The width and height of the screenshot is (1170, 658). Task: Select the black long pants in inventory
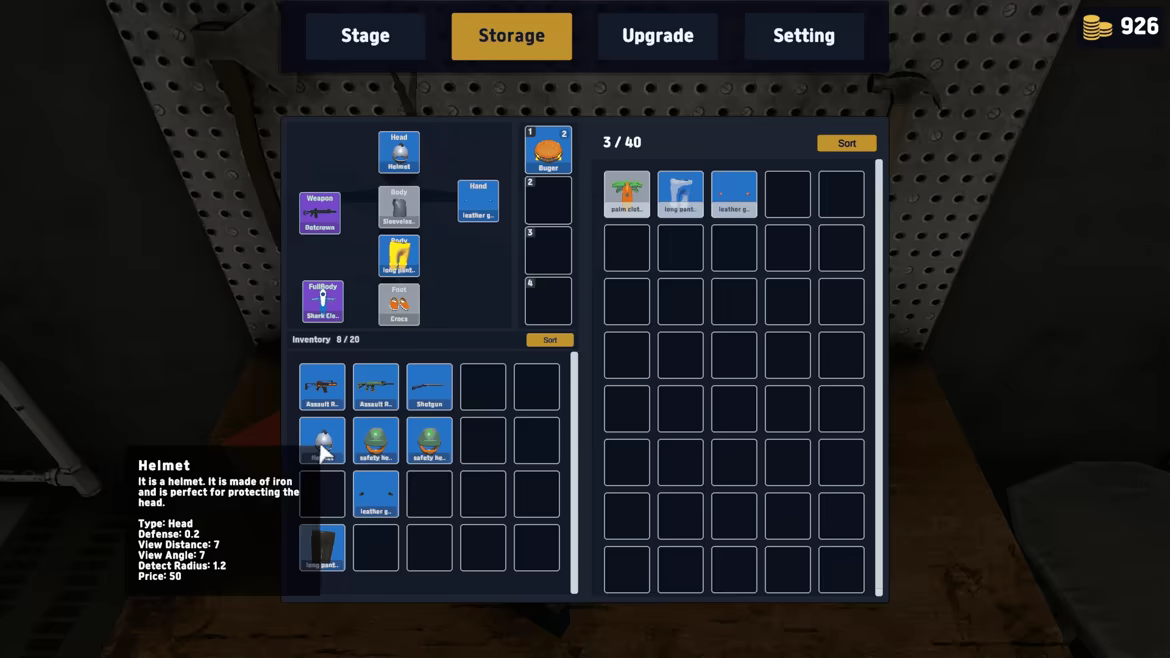click(322, 548)
